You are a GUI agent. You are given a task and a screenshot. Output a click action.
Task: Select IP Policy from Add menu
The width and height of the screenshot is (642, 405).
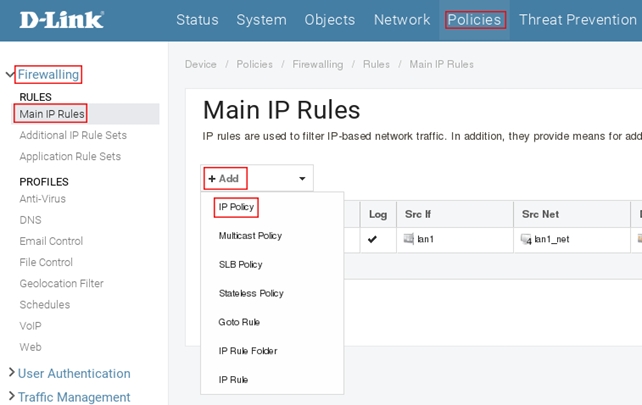coord(237,207)
